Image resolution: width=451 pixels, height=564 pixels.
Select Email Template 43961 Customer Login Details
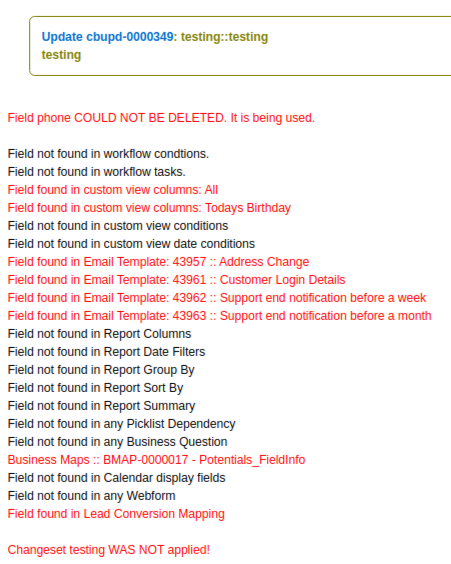click(x=176, y=279)
